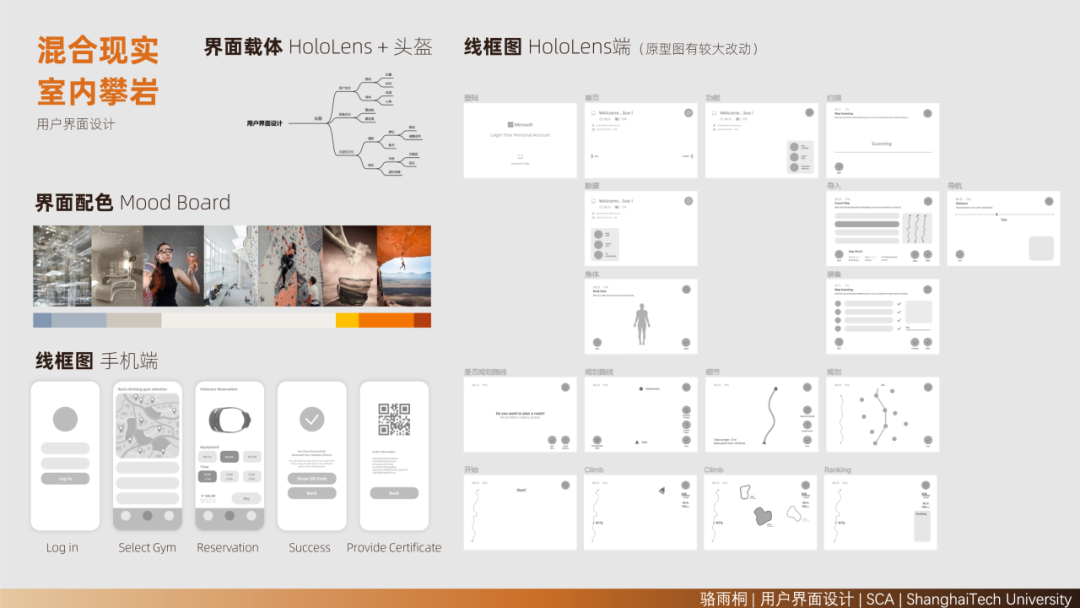1080x608 pixels.
Task: Click the ShanghaiTech University footer text
Action: pyautogui.click(x=989, y=599)
